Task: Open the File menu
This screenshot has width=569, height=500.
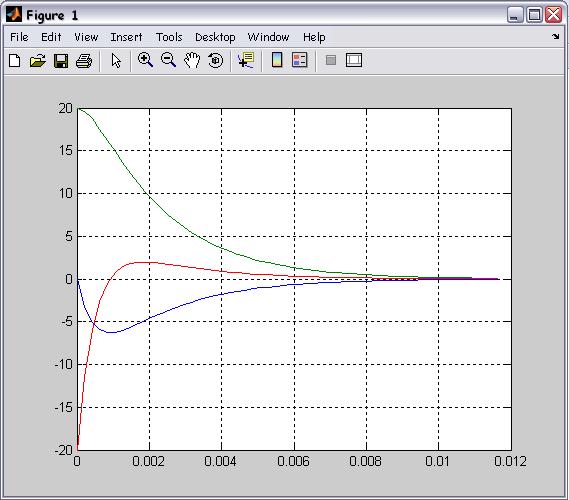Action: point(19,37)
